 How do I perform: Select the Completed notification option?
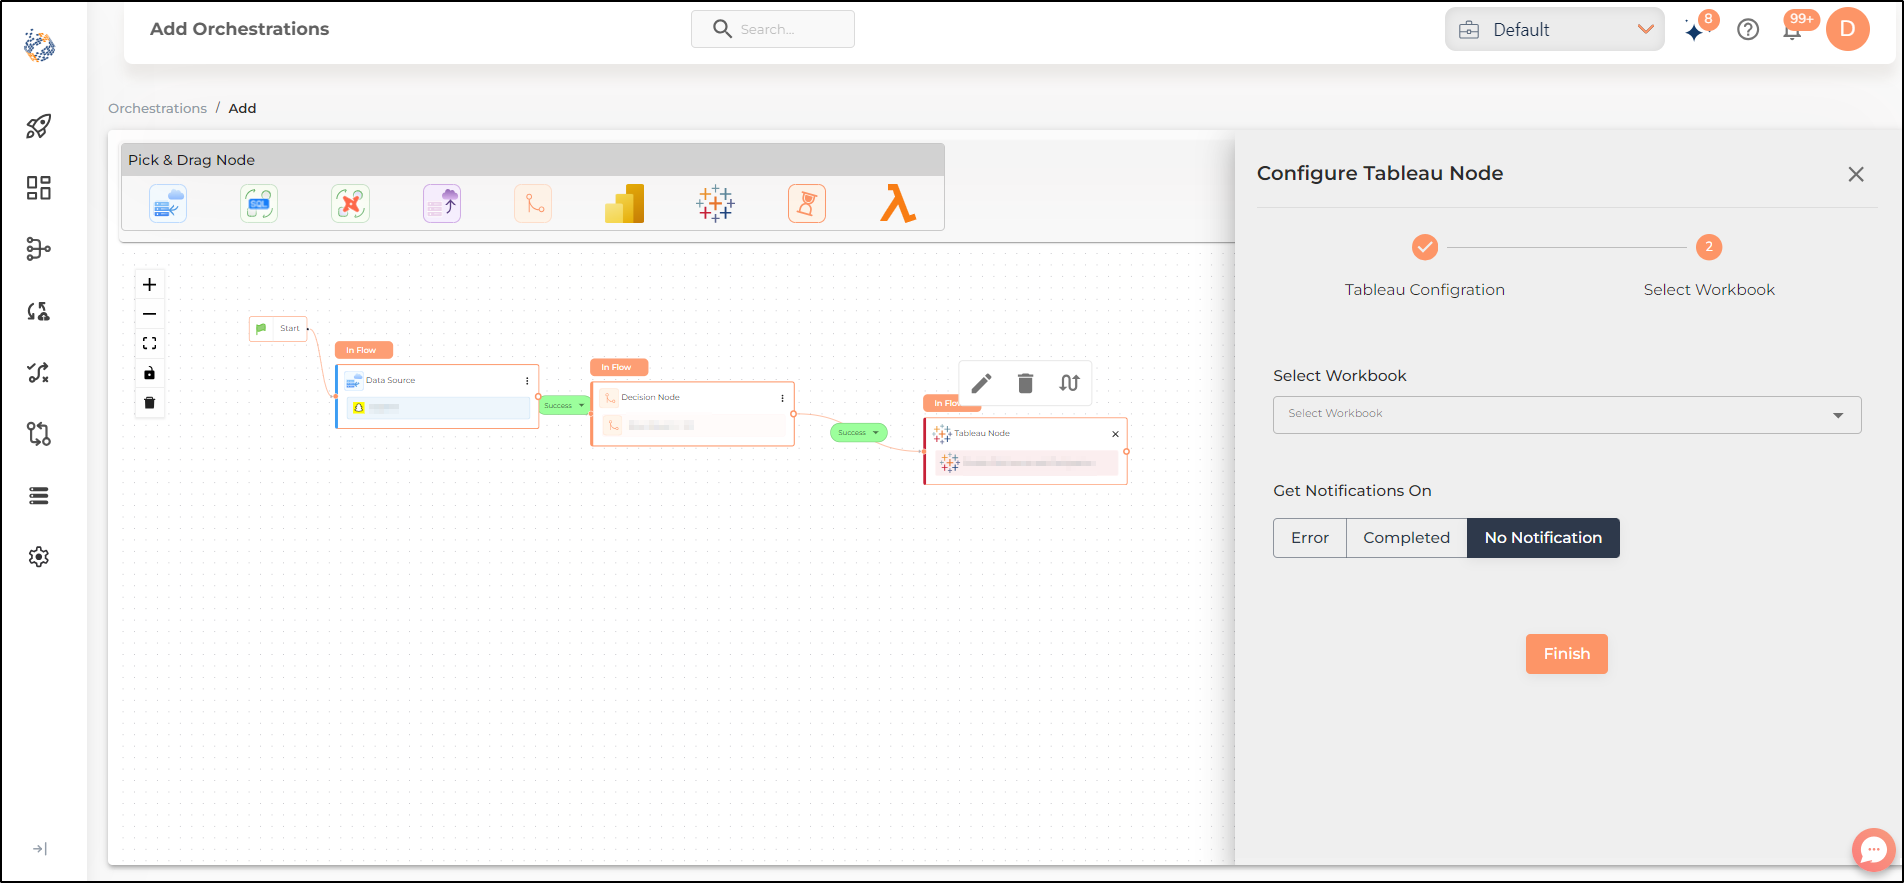1406,538
